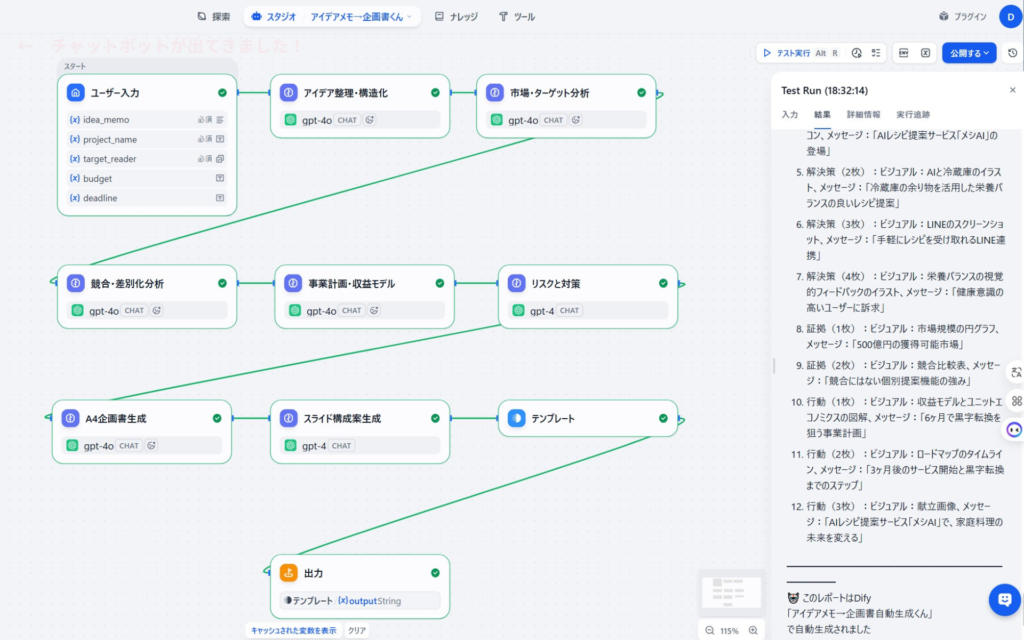Select the project_name variable row
Viewport: 1024px width, 640px height.
coord(147,139)
